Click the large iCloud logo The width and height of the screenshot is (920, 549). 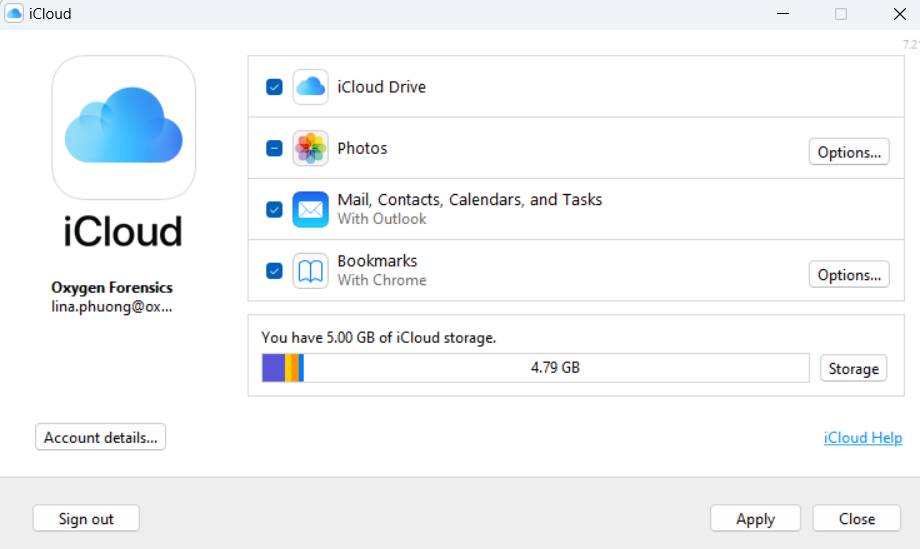pyautogui.click(x=124, y=127)
